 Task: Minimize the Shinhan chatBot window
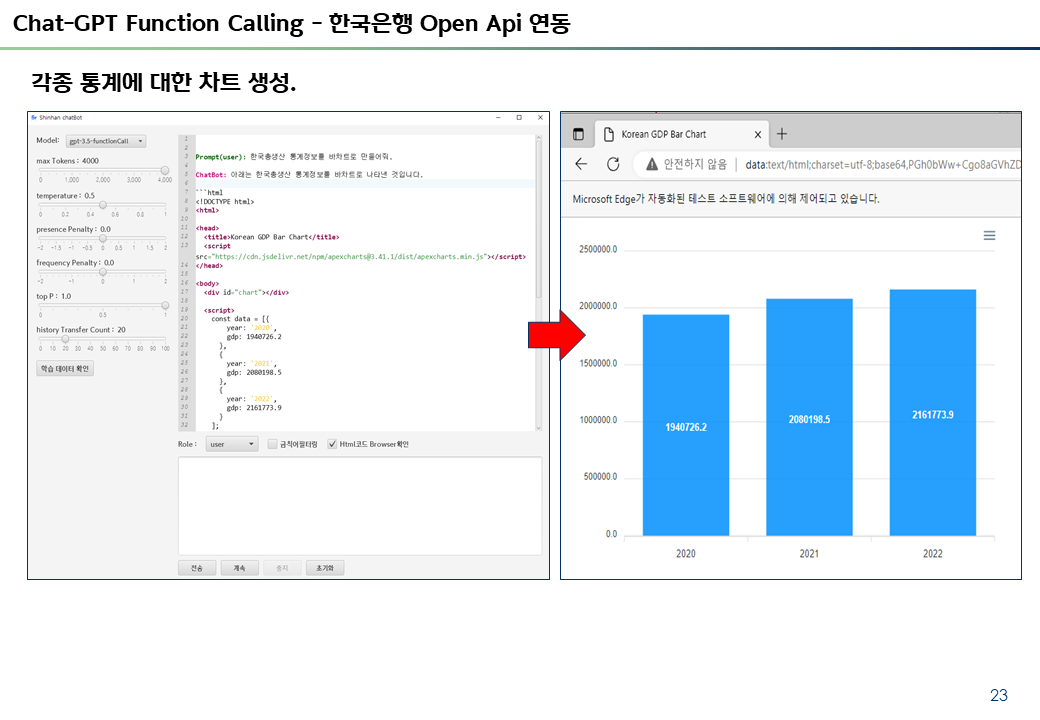tap(498, 117)
